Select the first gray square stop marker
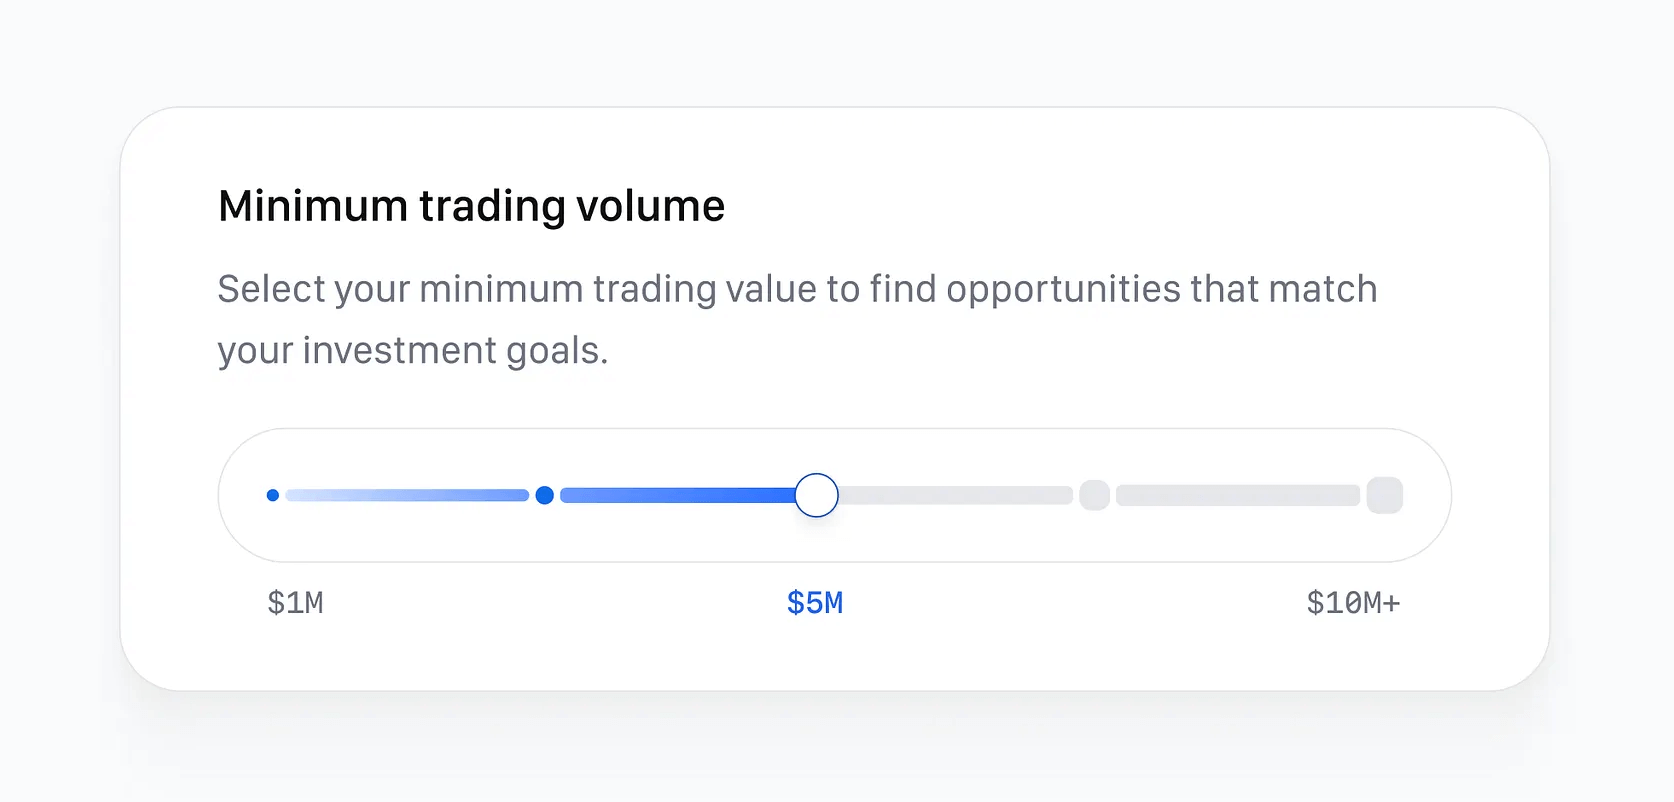This screenshot has height=802, width=1674. point(1095,495)
